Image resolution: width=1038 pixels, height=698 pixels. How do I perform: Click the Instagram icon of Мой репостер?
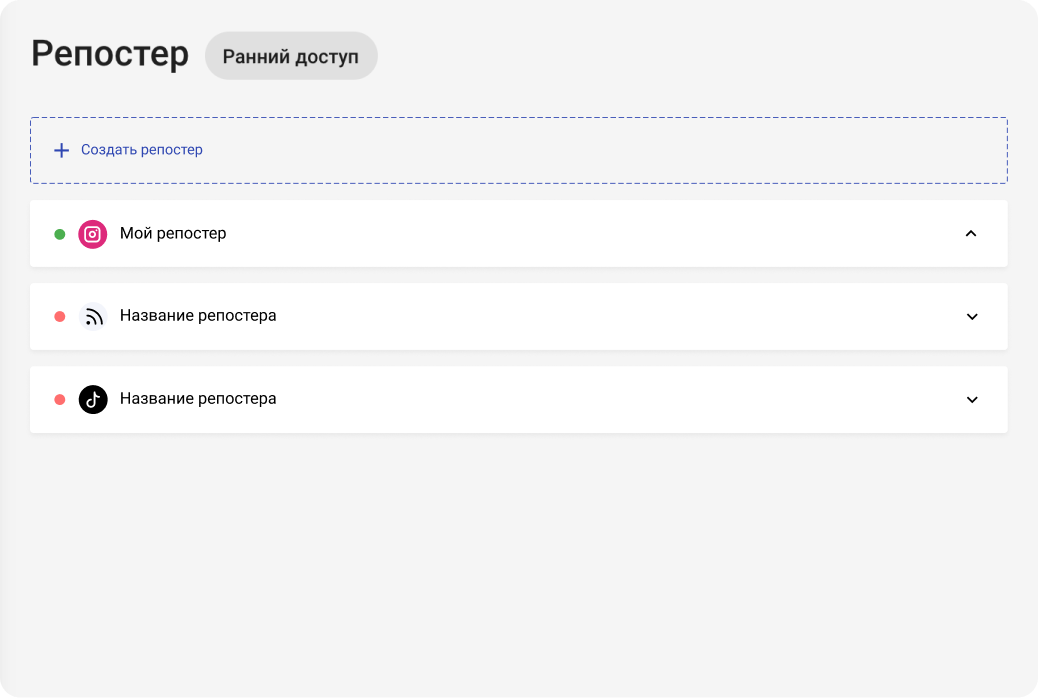click(x=93, y=234)
